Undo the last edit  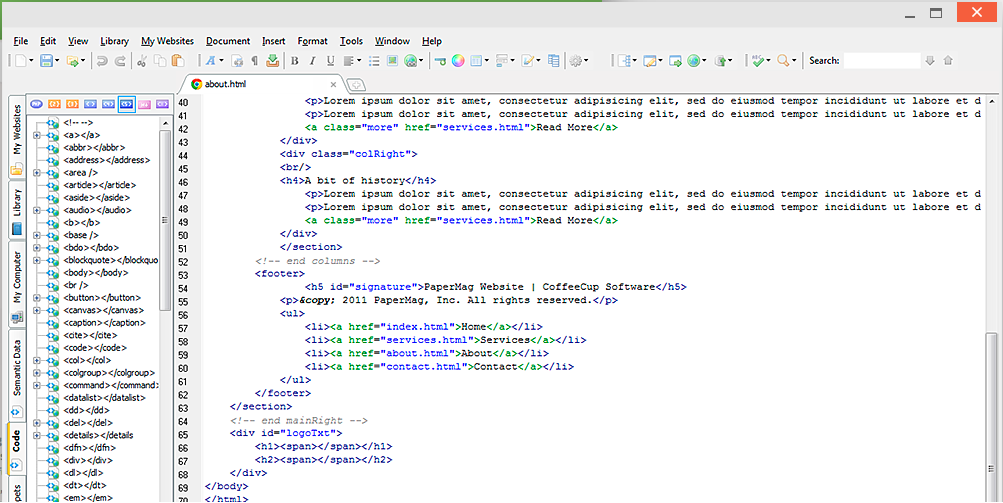(x=102, y=61)
